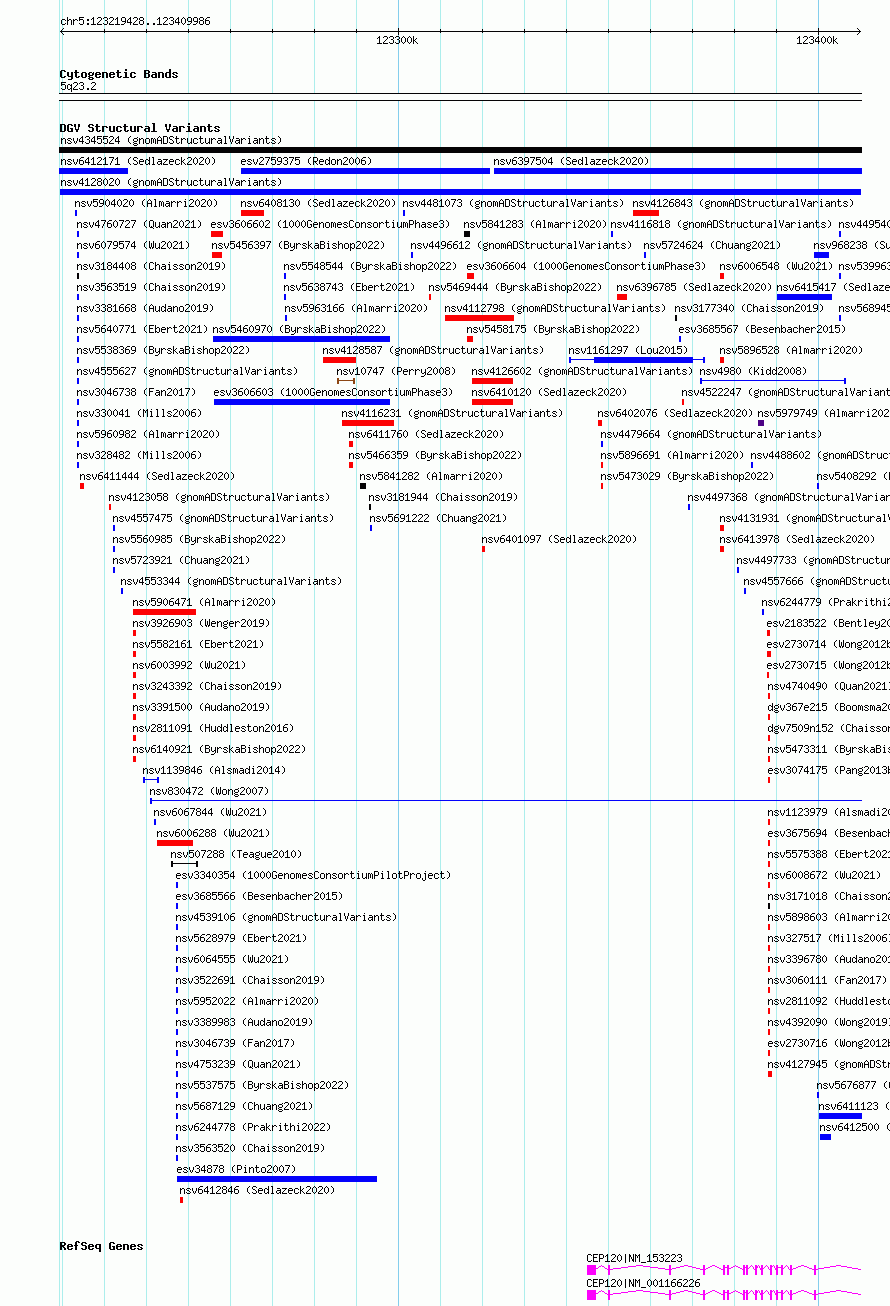Open variant nsv4128020 (gnomADStructuralVariants)
Screen dimensions: 890x1306
(x=171, y=182)
